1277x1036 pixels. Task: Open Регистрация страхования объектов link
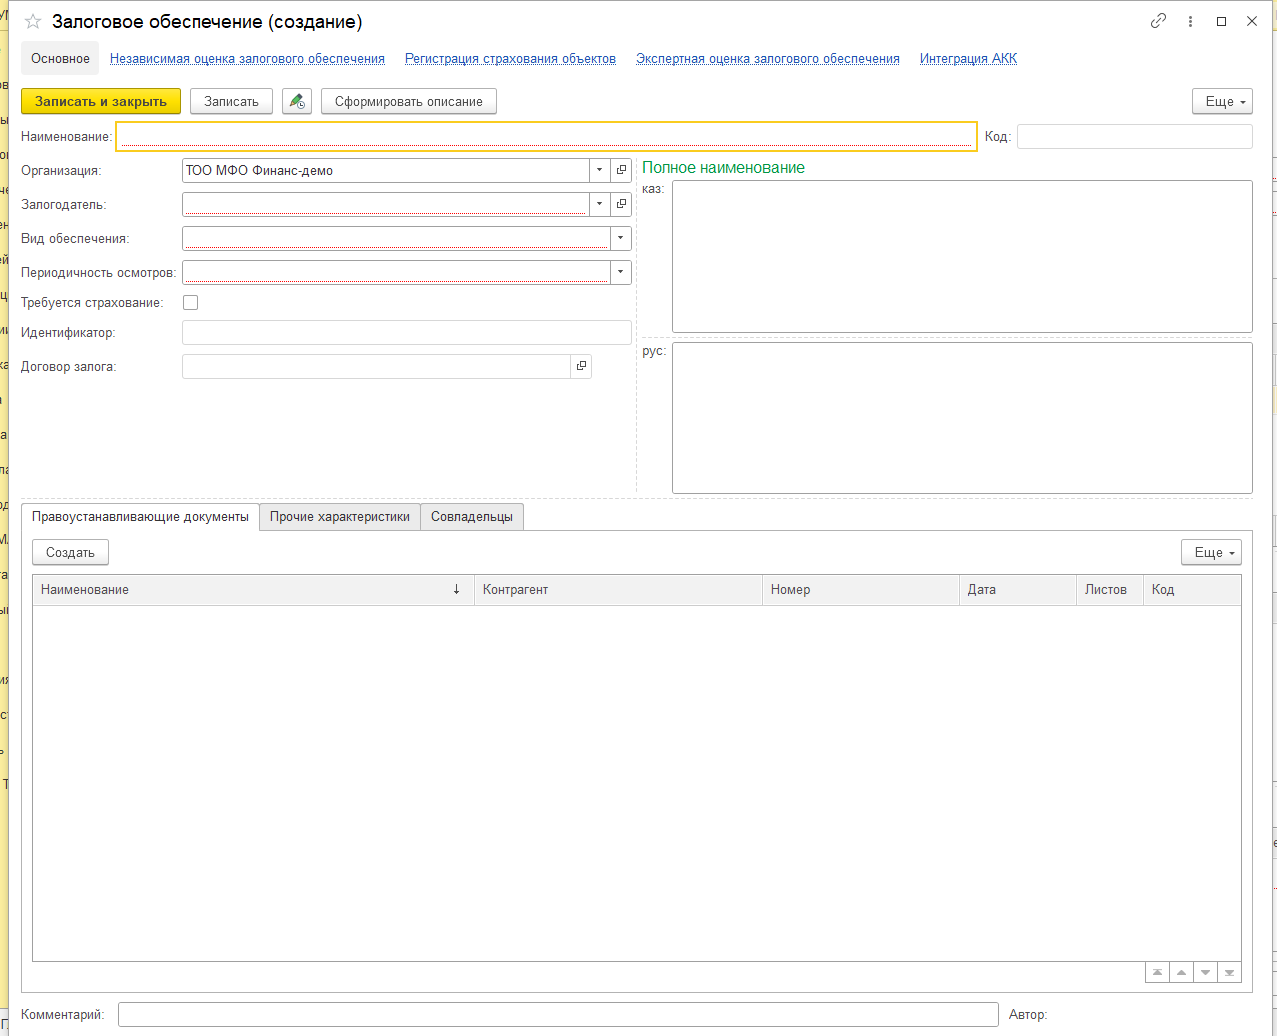pos(510,58)
